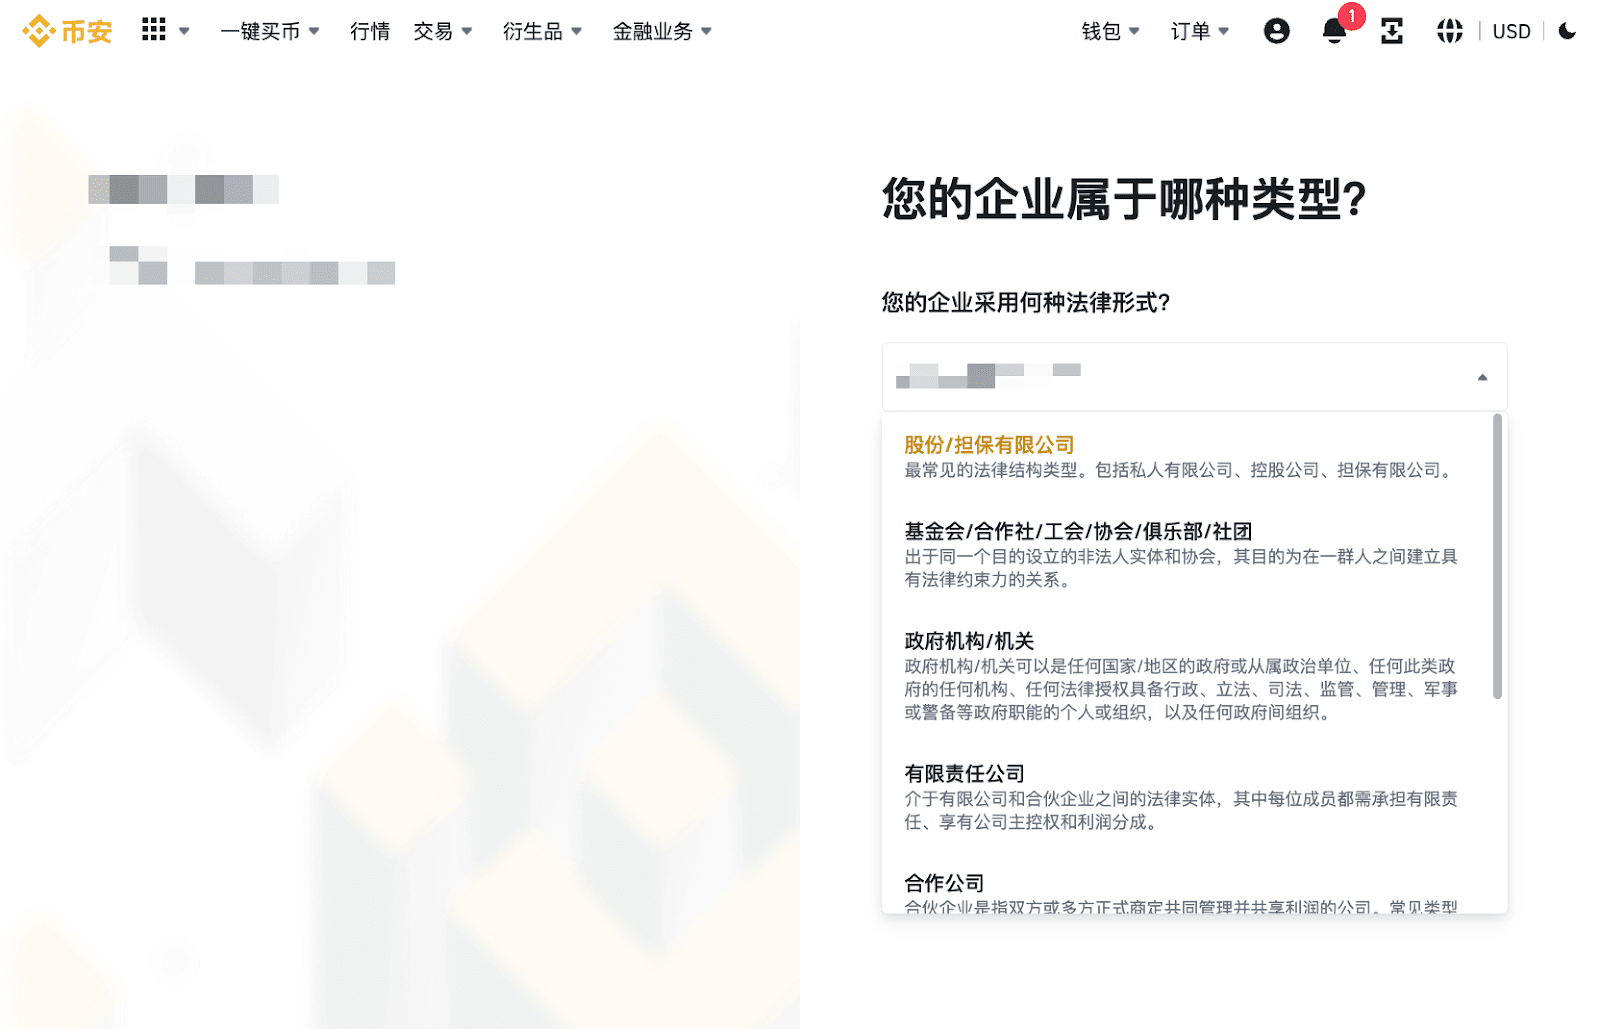Screen dimensions: 1600x1029
Task: Select USD currency setting
Action: coord(1510,32)
